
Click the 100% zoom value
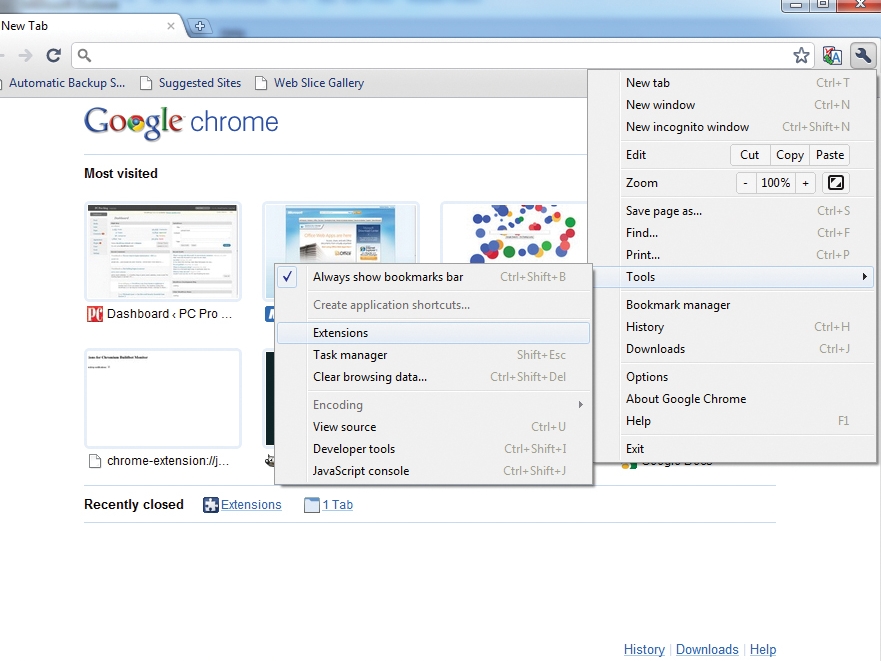[x=775, y=183]
